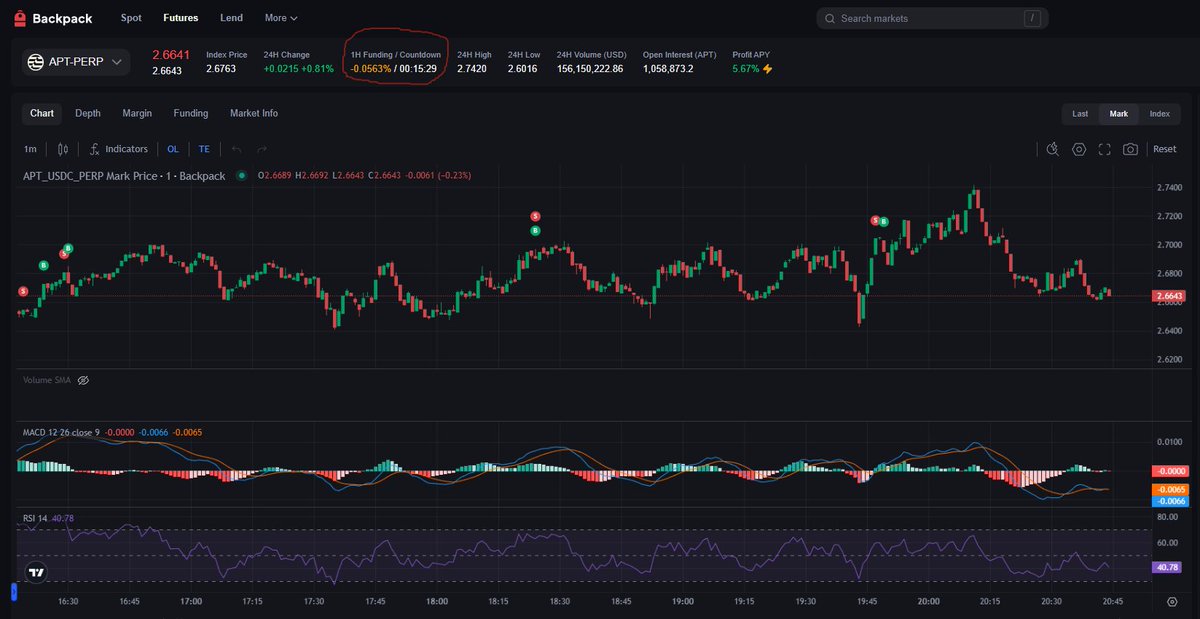Click the RSI 80.00 axis label
Image resolution: width=1200 pixels, height=619 pixels.
coord(1166,518)
